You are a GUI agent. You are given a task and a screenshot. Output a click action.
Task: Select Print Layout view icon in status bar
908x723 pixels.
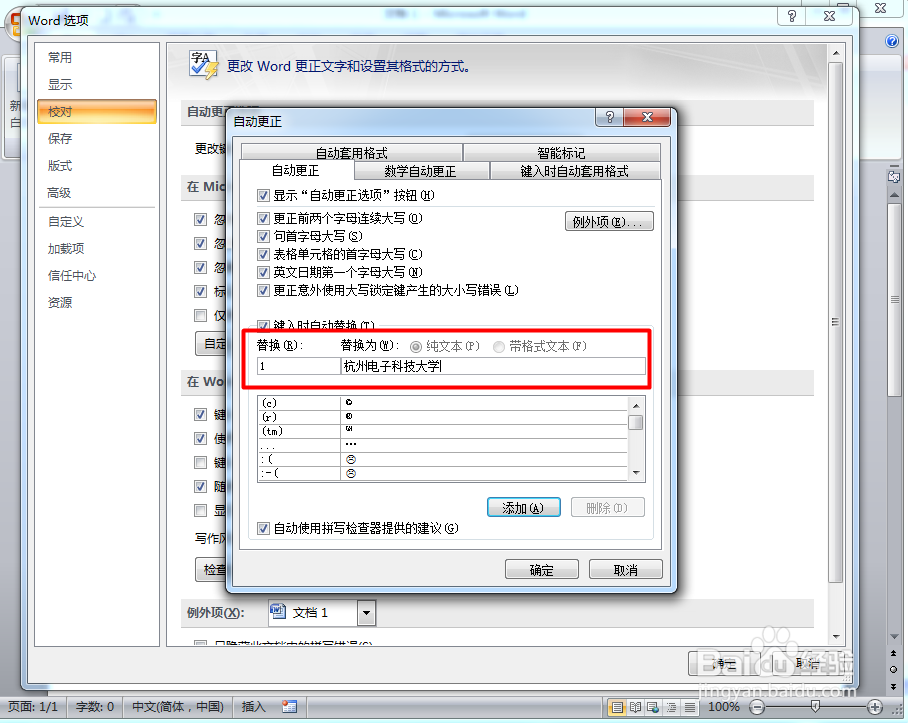click(x=617, y=707)
